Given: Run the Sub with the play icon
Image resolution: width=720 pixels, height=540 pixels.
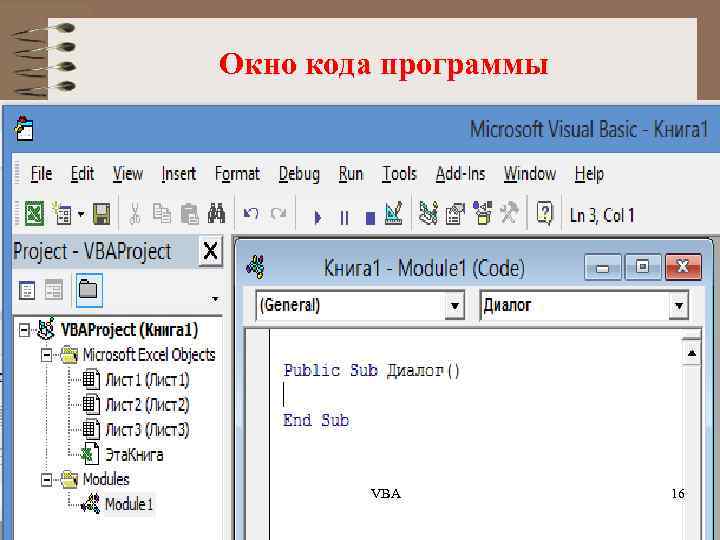Looking at the screenshot, I should (x=317, y=217).
